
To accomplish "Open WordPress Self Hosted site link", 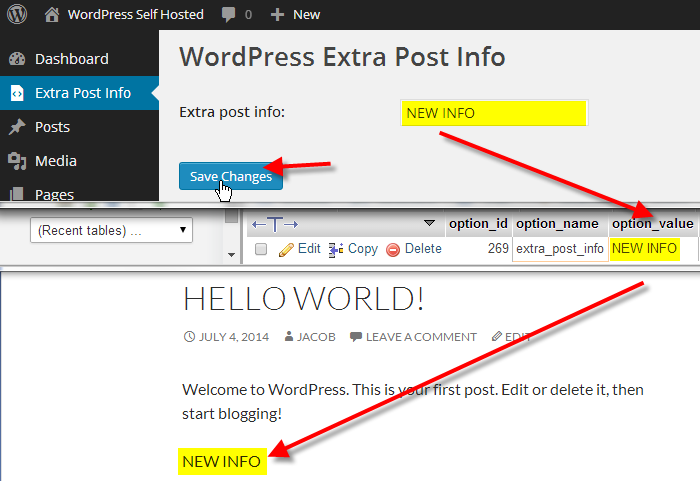I will [135, 14].
